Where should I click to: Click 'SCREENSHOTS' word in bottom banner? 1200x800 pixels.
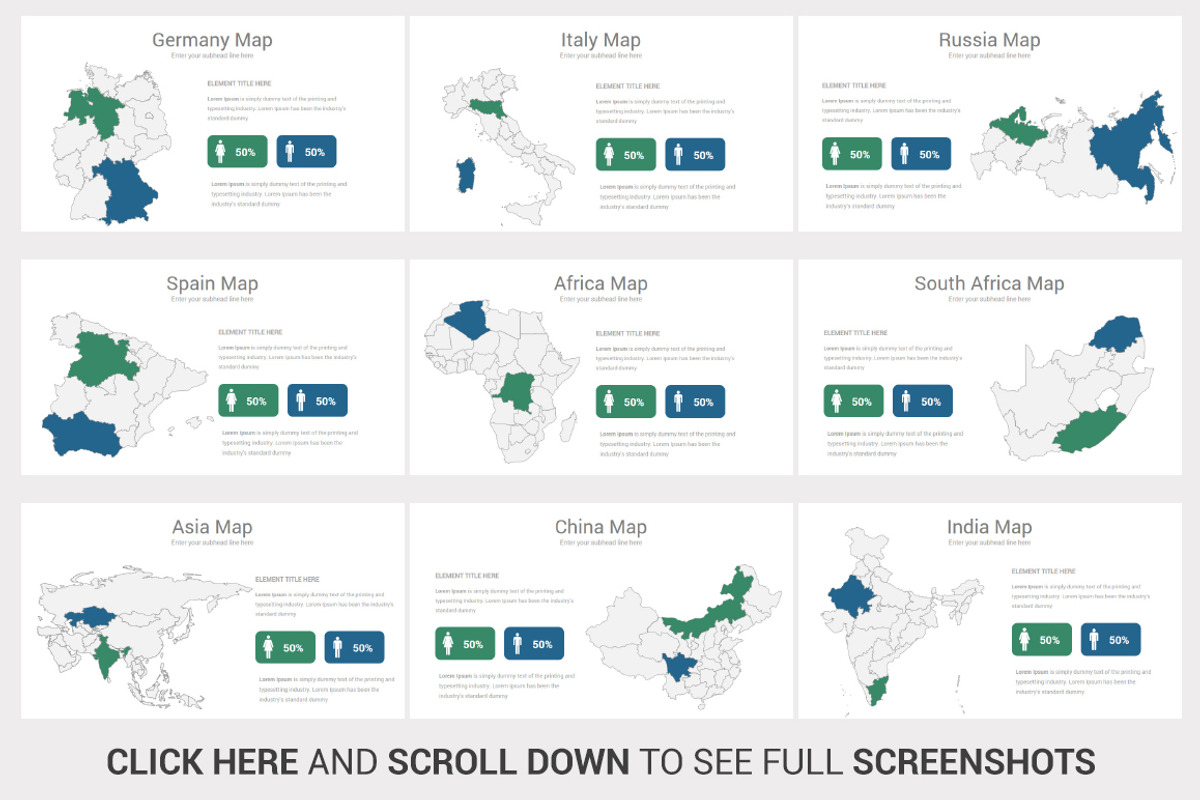[973, 762]
